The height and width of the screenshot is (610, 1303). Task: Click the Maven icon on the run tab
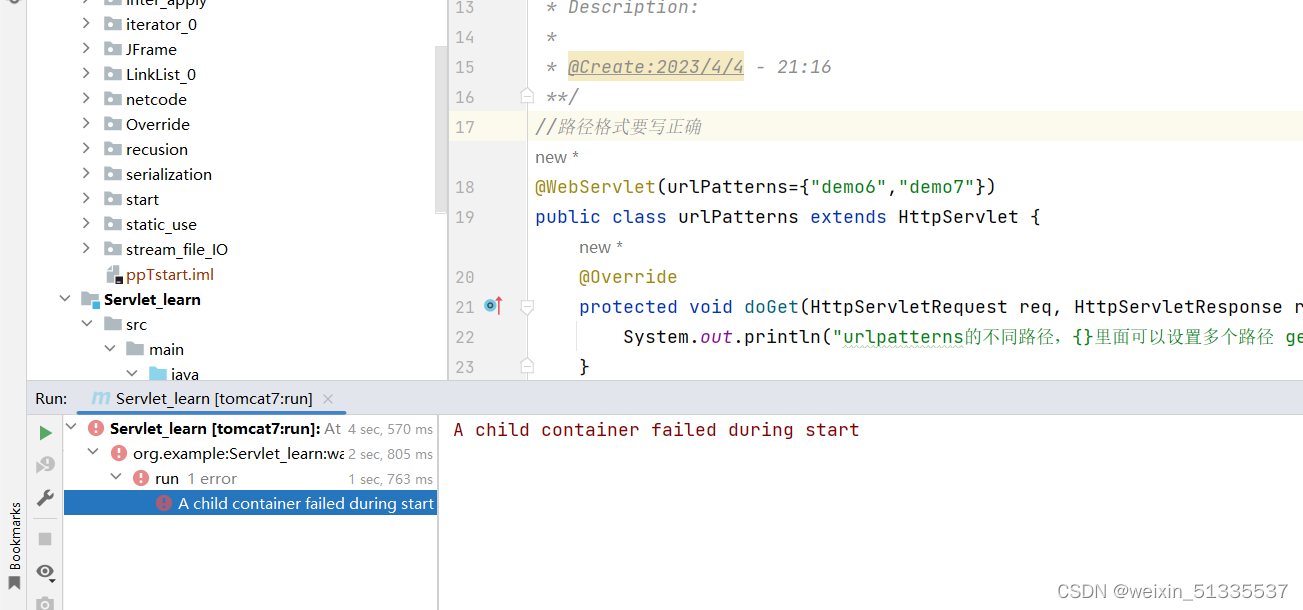click(x=100, y=397)
